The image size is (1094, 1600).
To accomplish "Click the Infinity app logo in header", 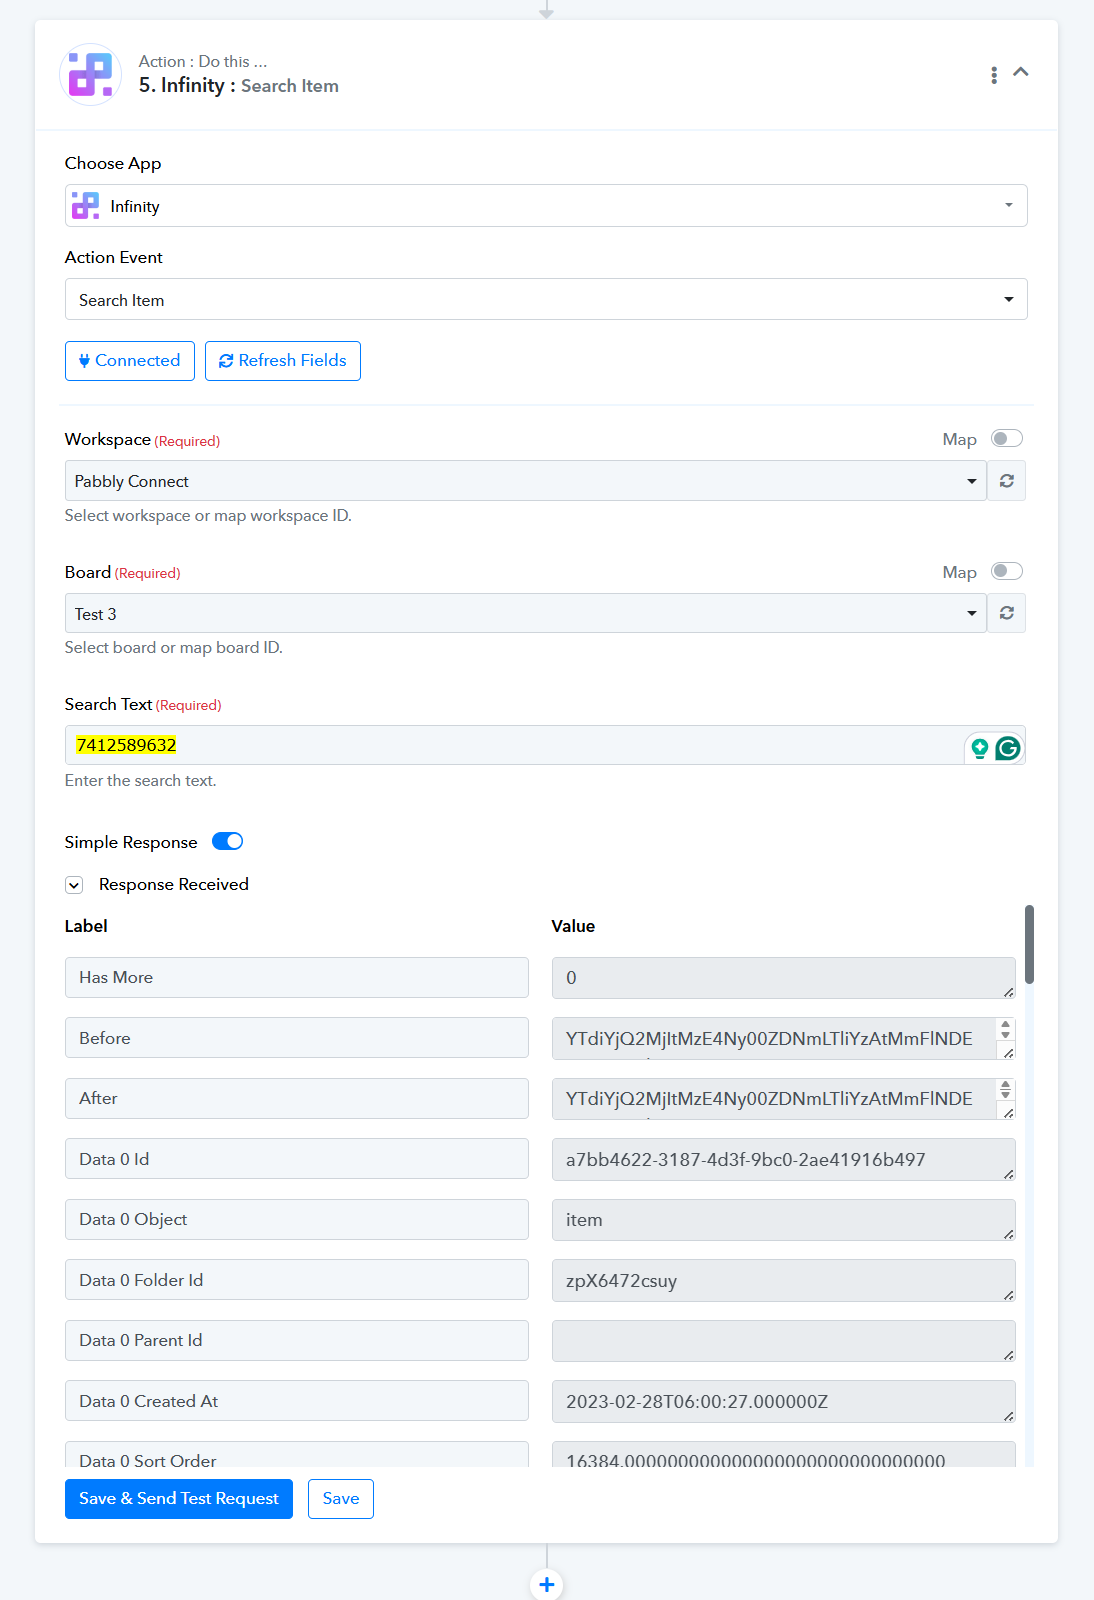I will (x=91, y=74).
